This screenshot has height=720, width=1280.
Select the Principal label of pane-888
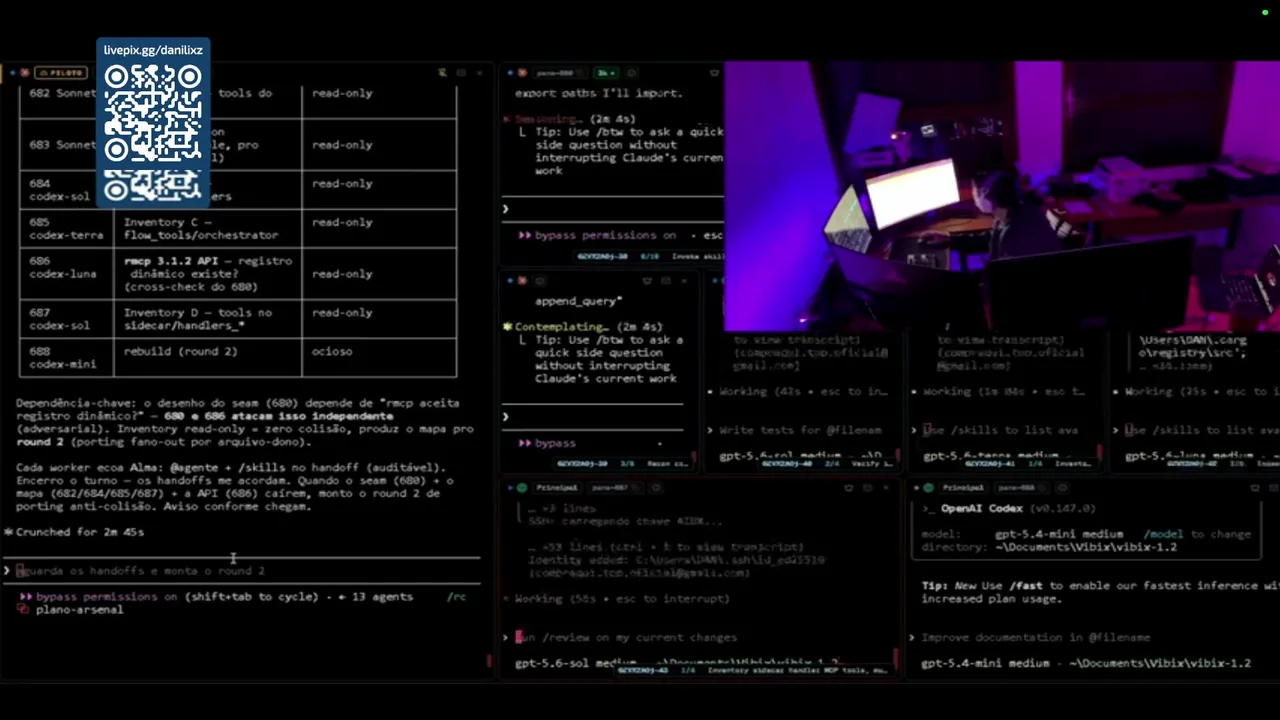click(x=962, y=488)
